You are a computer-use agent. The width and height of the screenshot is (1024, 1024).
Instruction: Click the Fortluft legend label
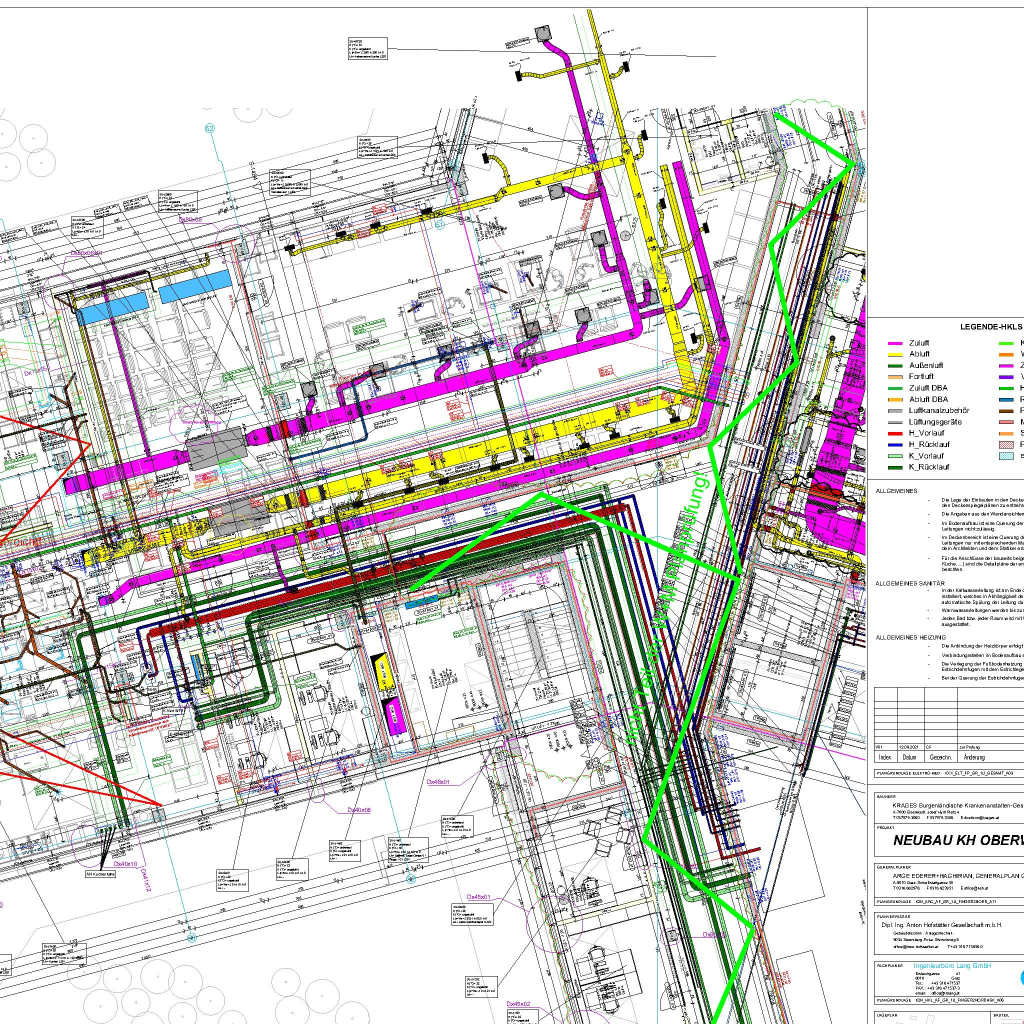(923, 377)
